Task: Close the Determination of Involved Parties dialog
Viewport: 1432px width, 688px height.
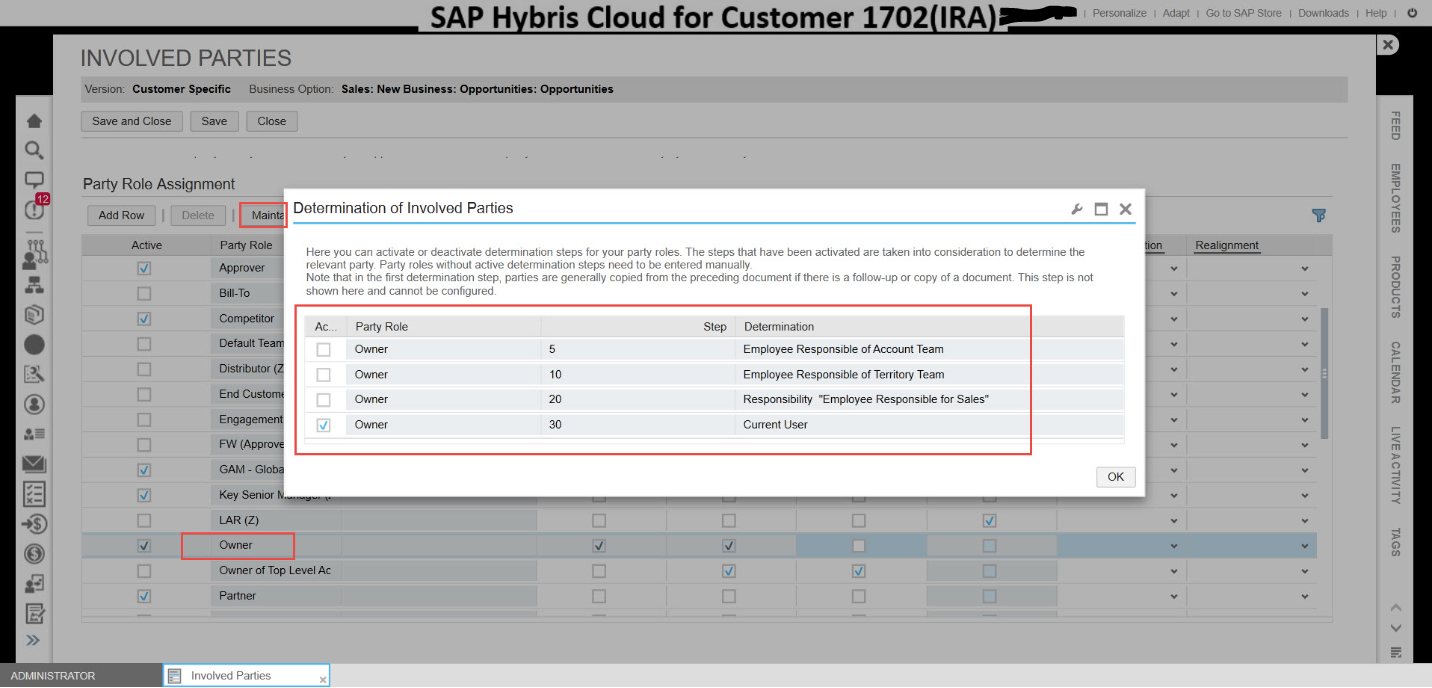Action: tap(1125, 209)
